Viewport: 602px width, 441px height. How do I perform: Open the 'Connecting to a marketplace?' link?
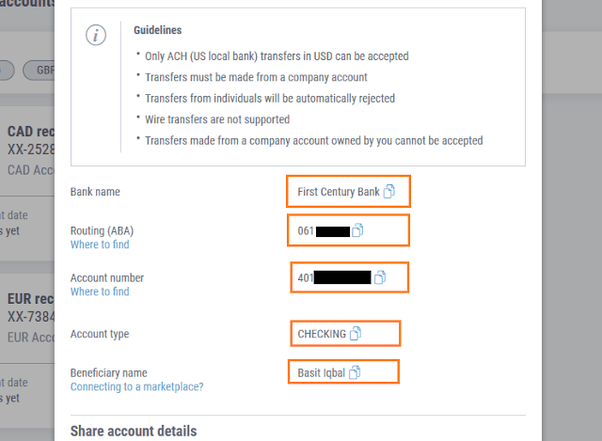[136, 386]
